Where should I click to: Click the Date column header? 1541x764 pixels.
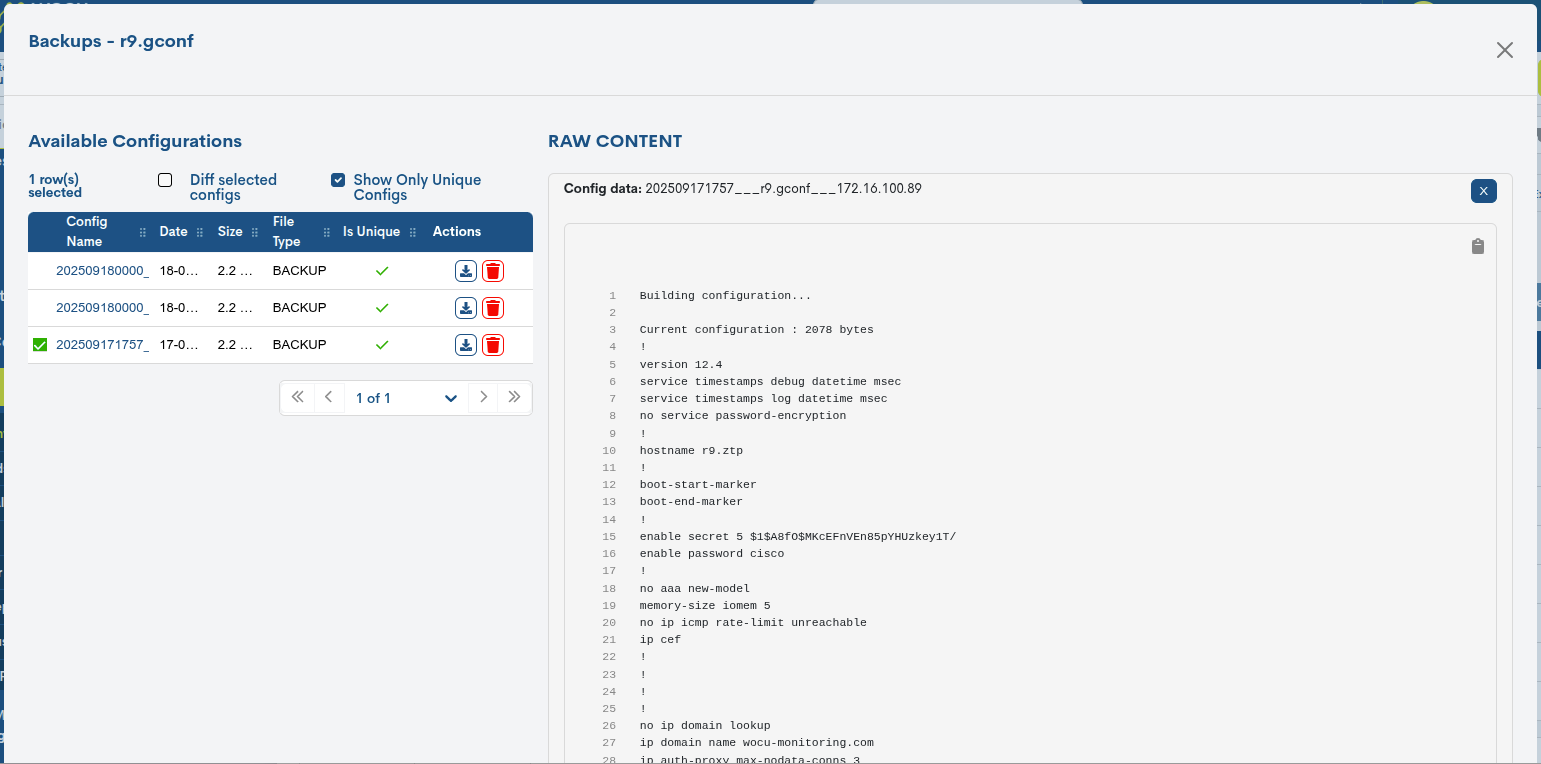pyautogui.click(x=173, y=231)
